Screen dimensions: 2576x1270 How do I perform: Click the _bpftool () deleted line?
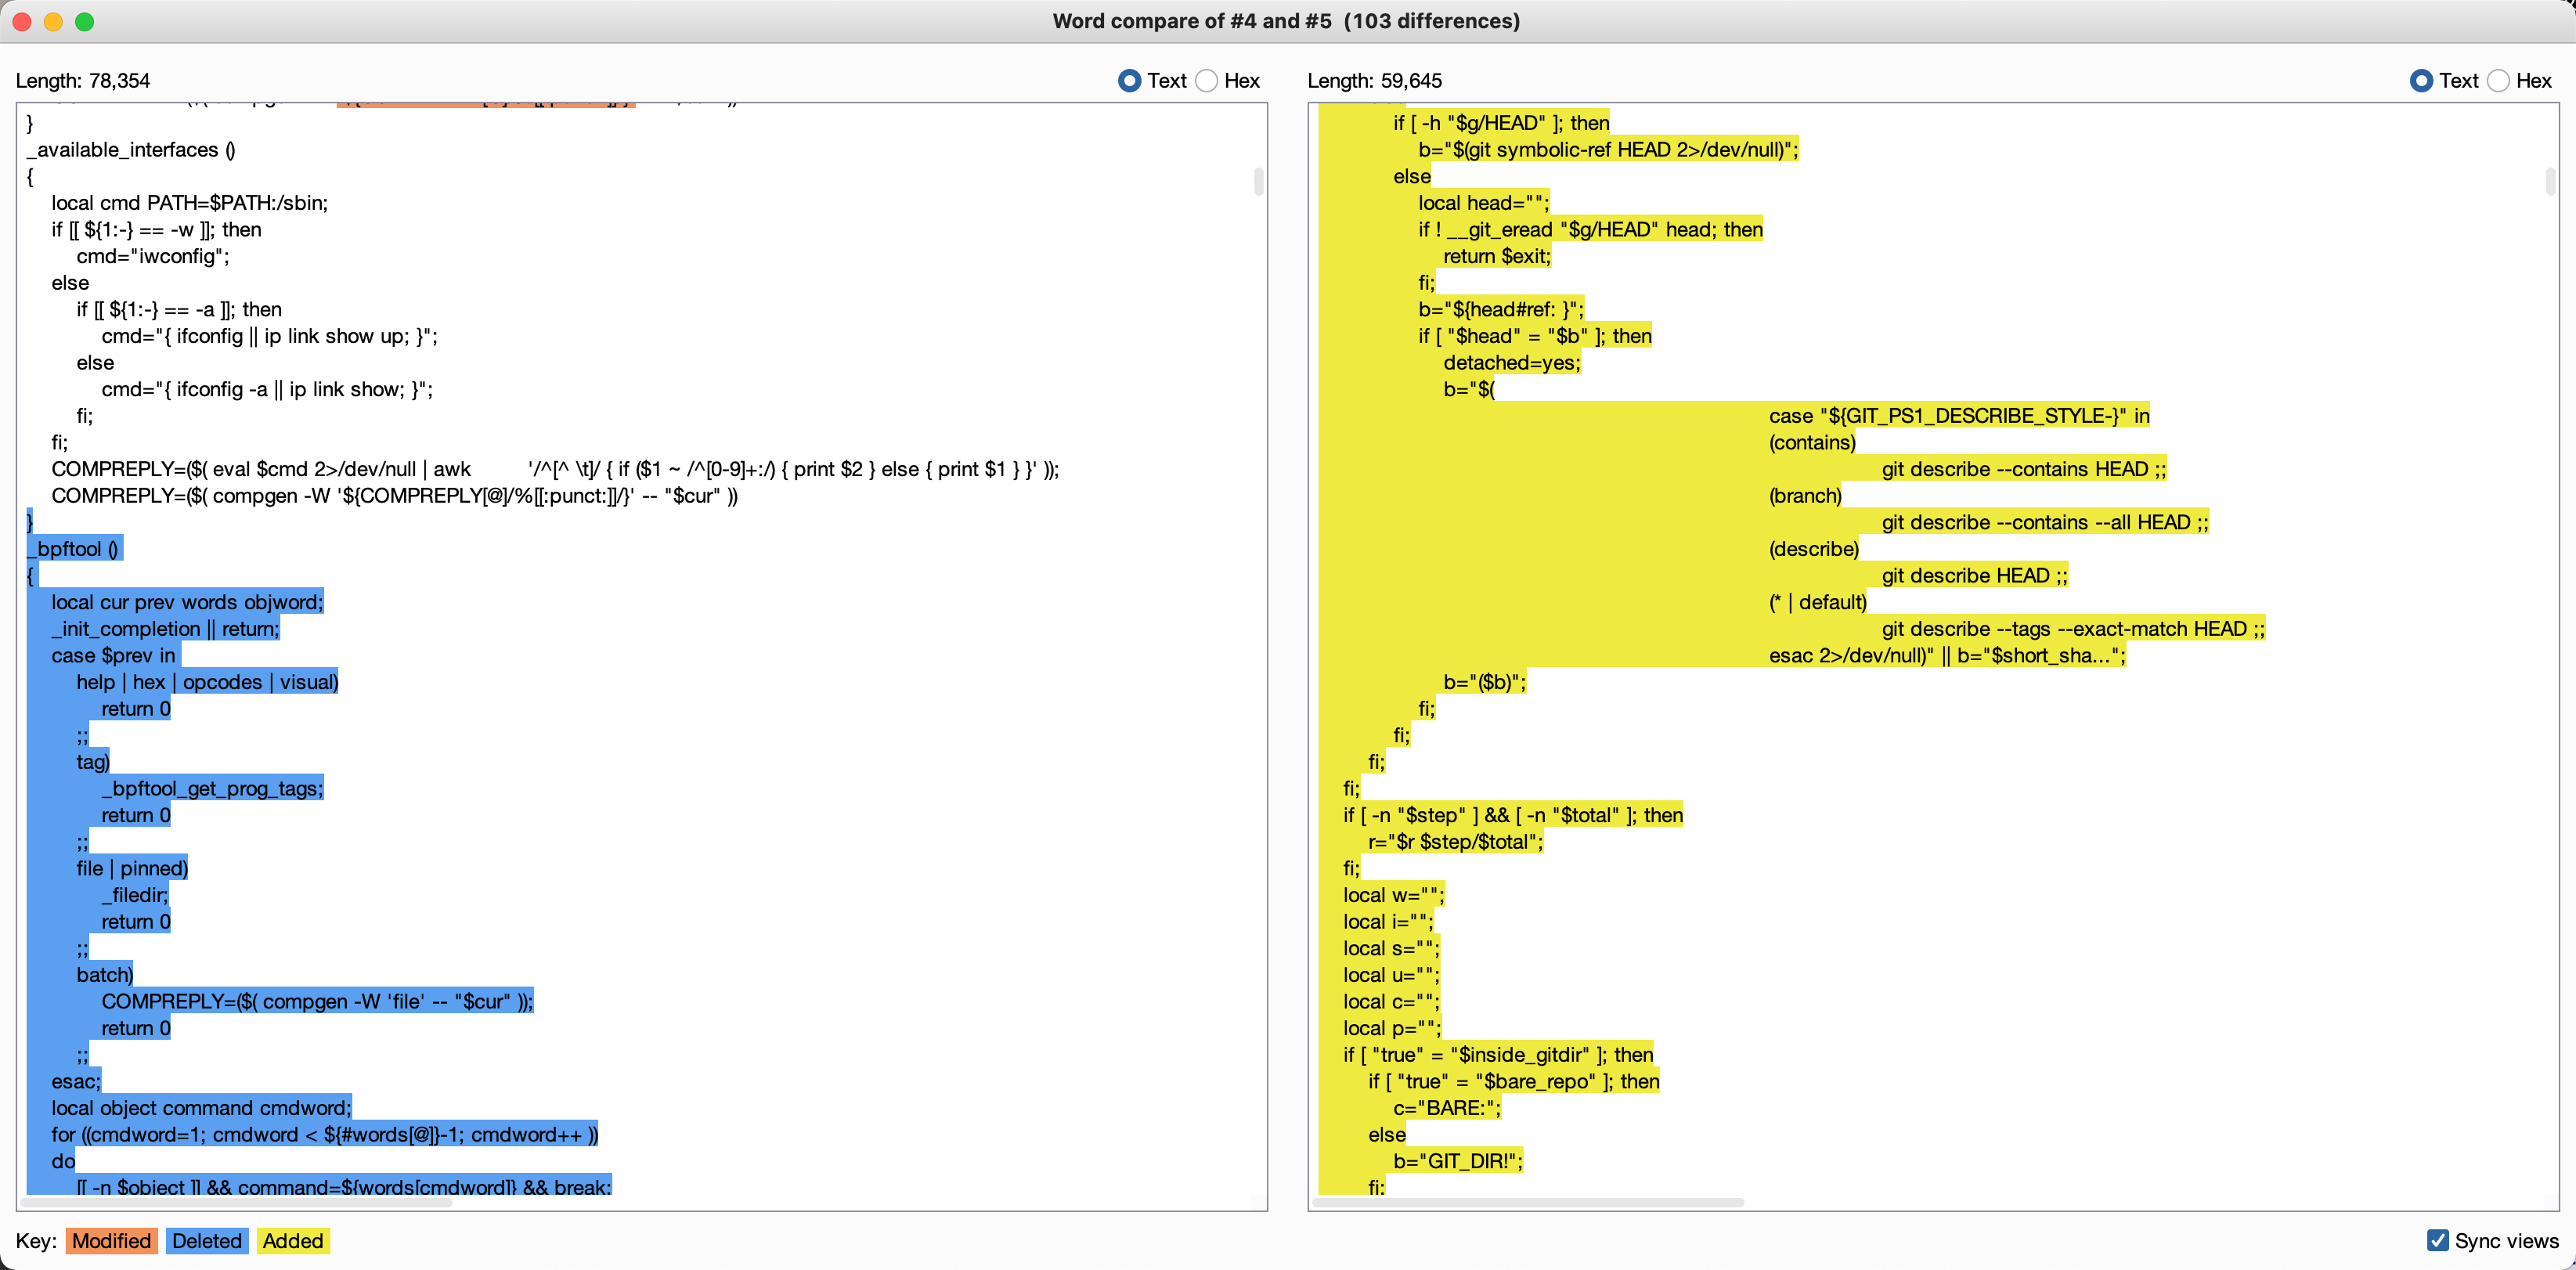(76, 549)
